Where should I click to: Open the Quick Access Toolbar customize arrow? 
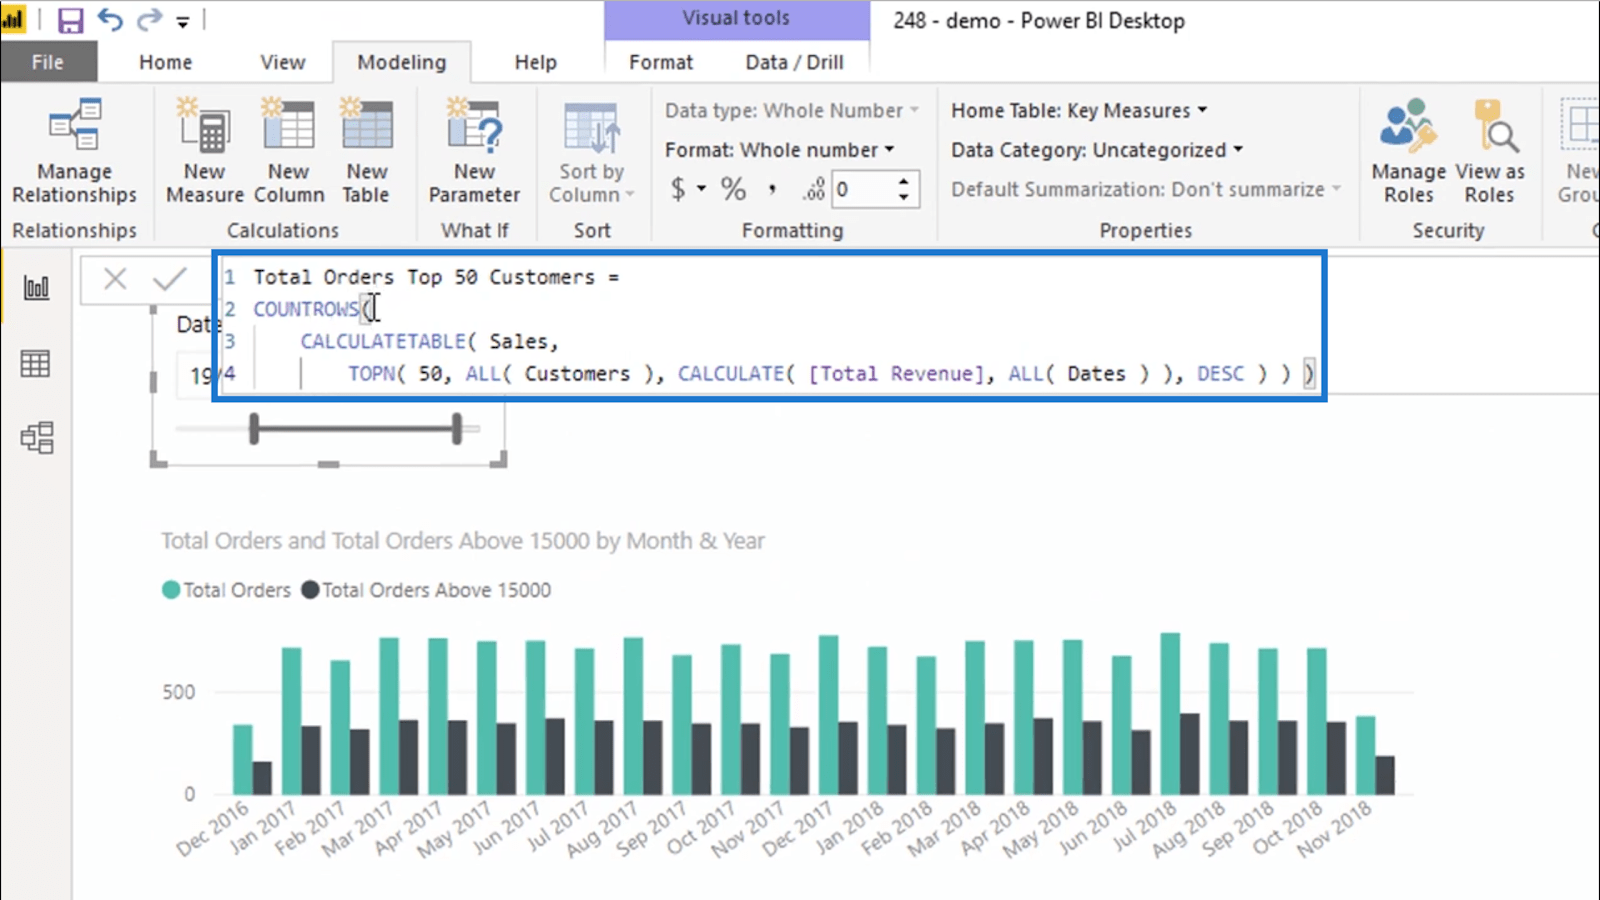point(183,21)
